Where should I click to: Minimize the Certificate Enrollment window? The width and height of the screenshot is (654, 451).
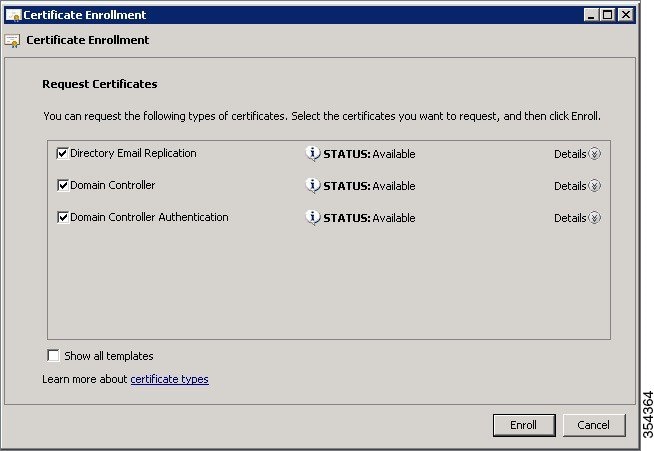coord(590,15)
